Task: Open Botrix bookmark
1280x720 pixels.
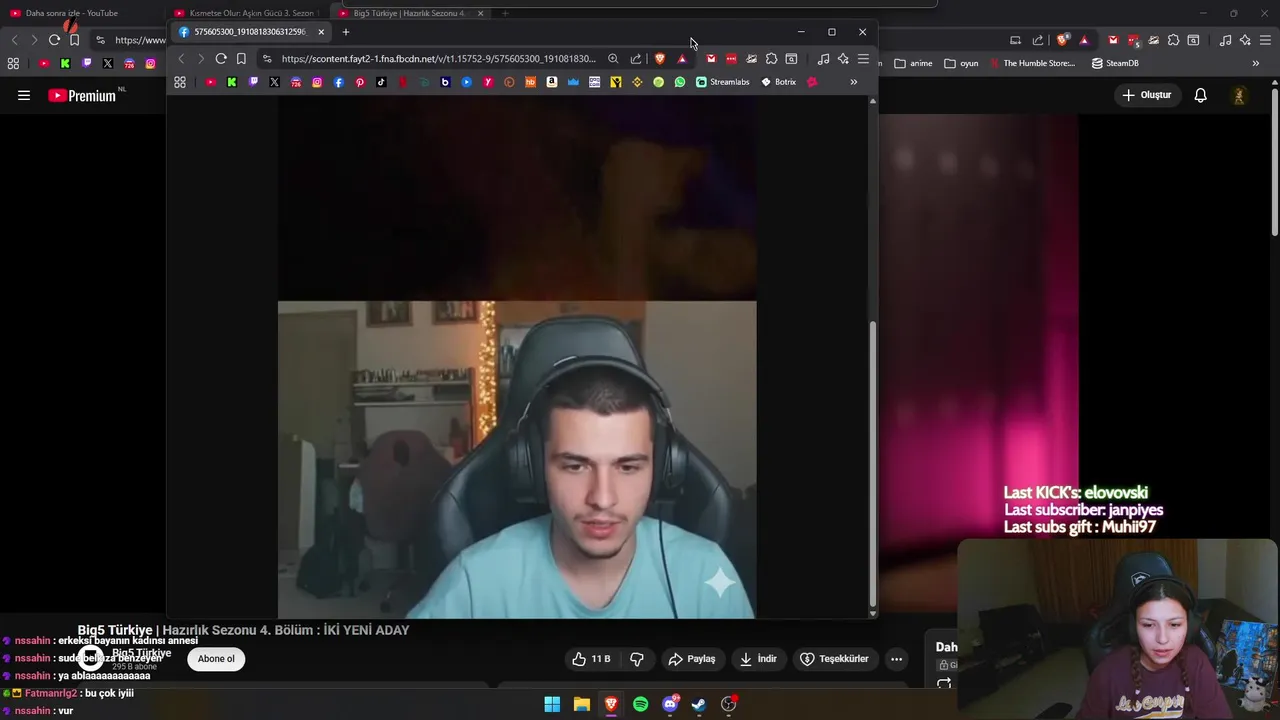Action: 778,82
